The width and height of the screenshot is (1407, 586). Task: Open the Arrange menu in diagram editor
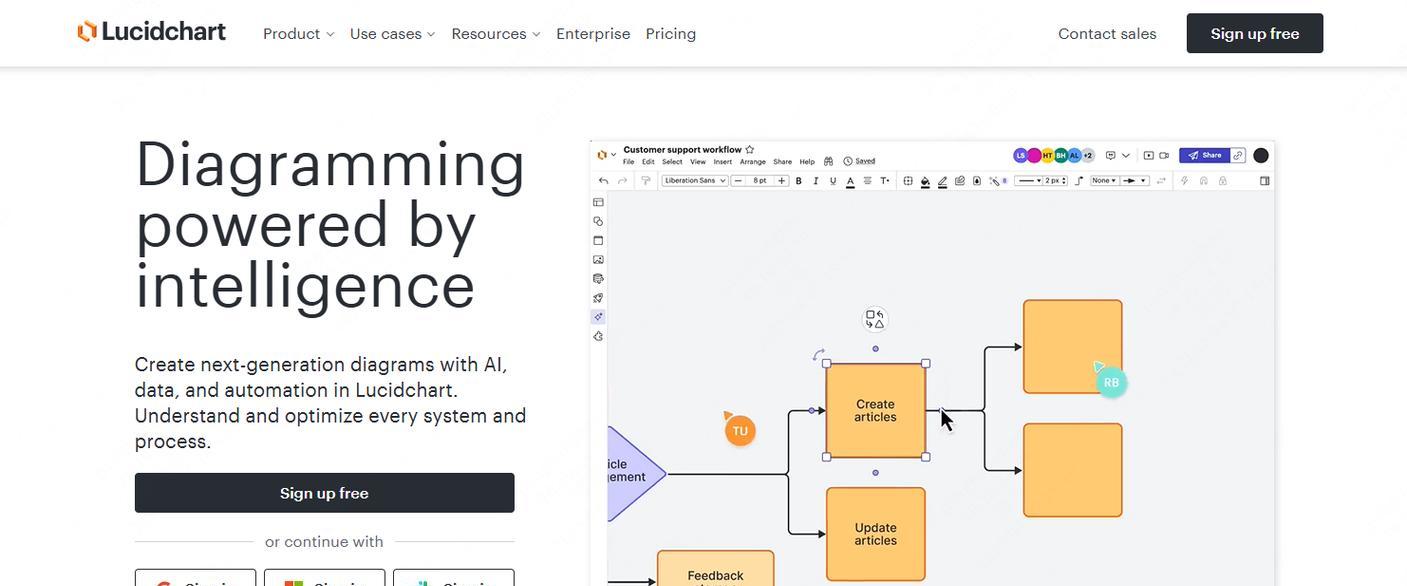(x=753, y=161)
